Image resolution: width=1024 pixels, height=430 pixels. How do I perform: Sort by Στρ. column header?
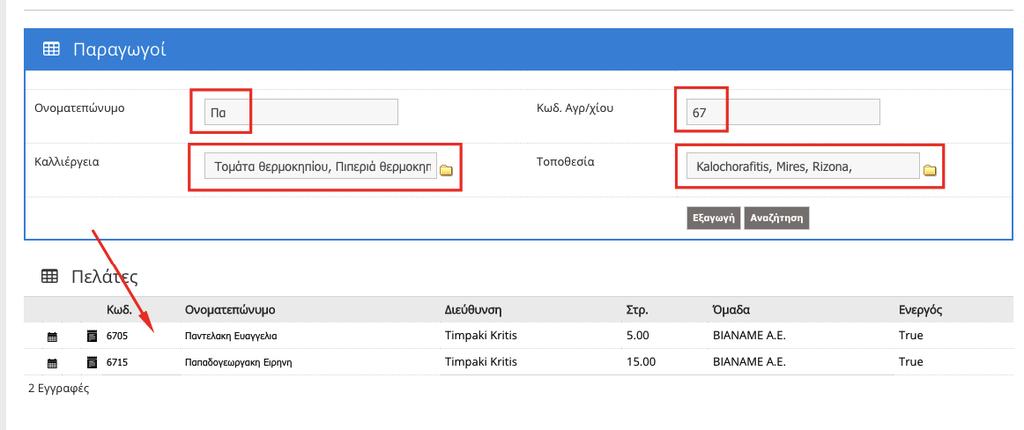[x=637, y=310]
